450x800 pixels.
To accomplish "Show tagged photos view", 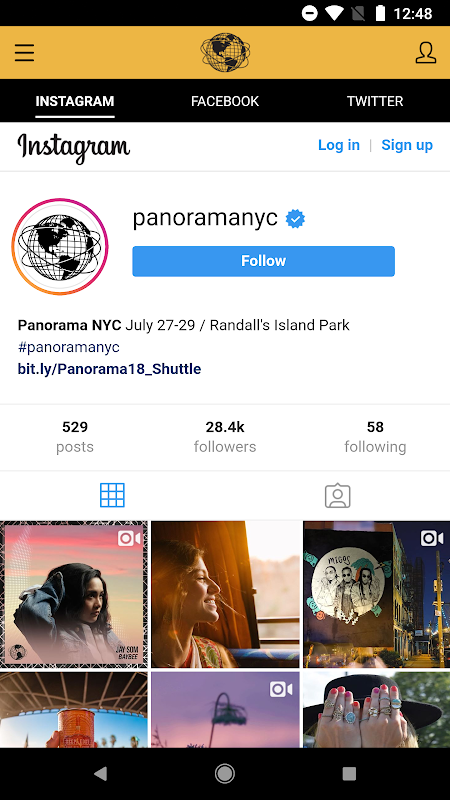I will pos(337,495).
